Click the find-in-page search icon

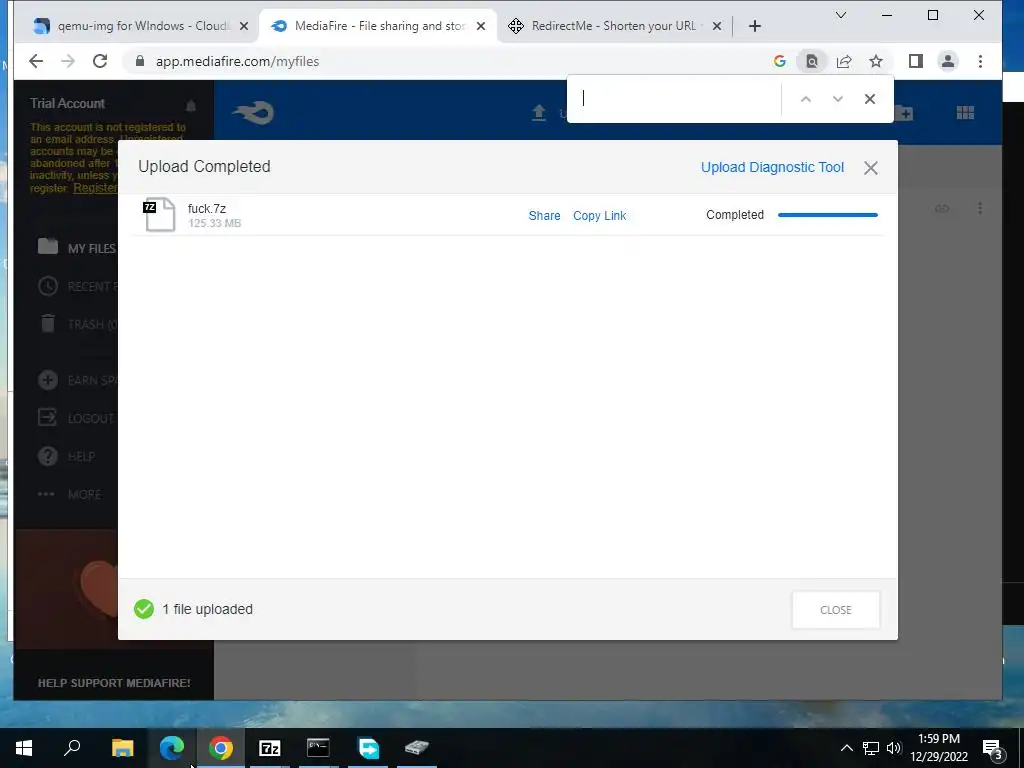point(812,61)
